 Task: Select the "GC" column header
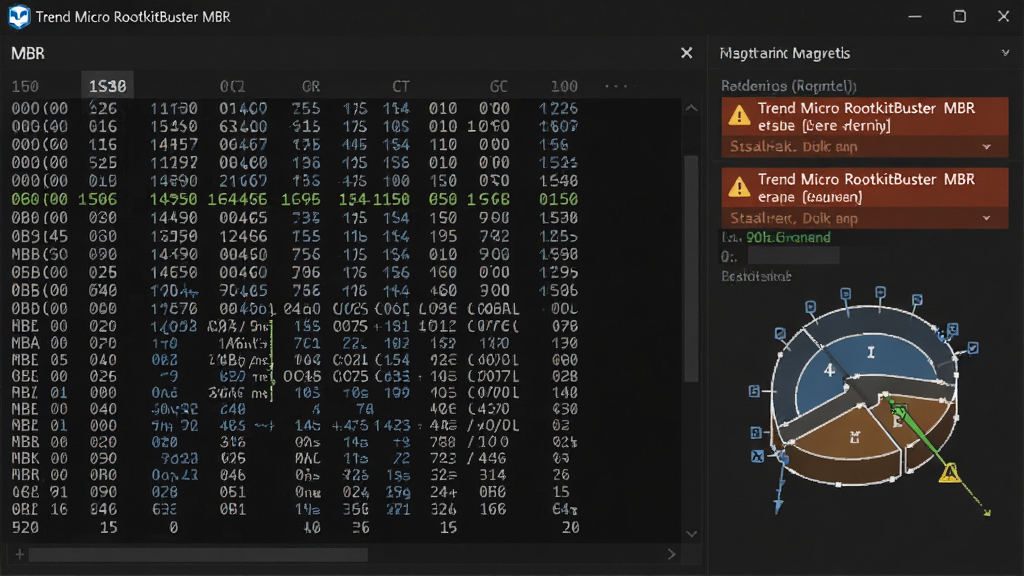499,86
